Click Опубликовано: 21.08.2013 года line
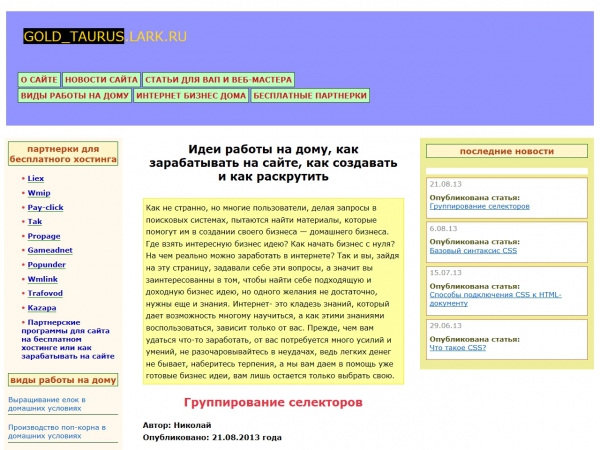Screen dimensions: 600x450 (212, 437)
